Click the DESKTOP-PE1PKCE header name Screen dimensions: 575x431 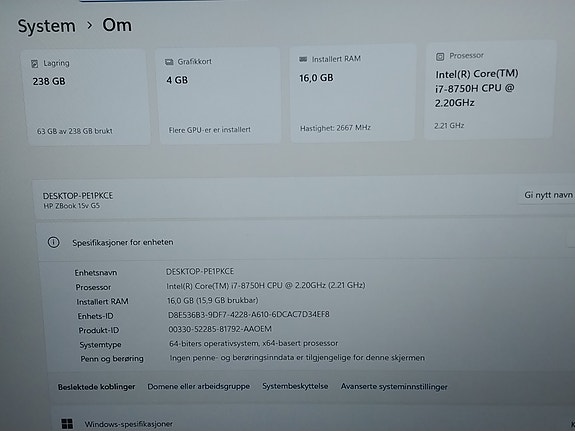(78, 196)
